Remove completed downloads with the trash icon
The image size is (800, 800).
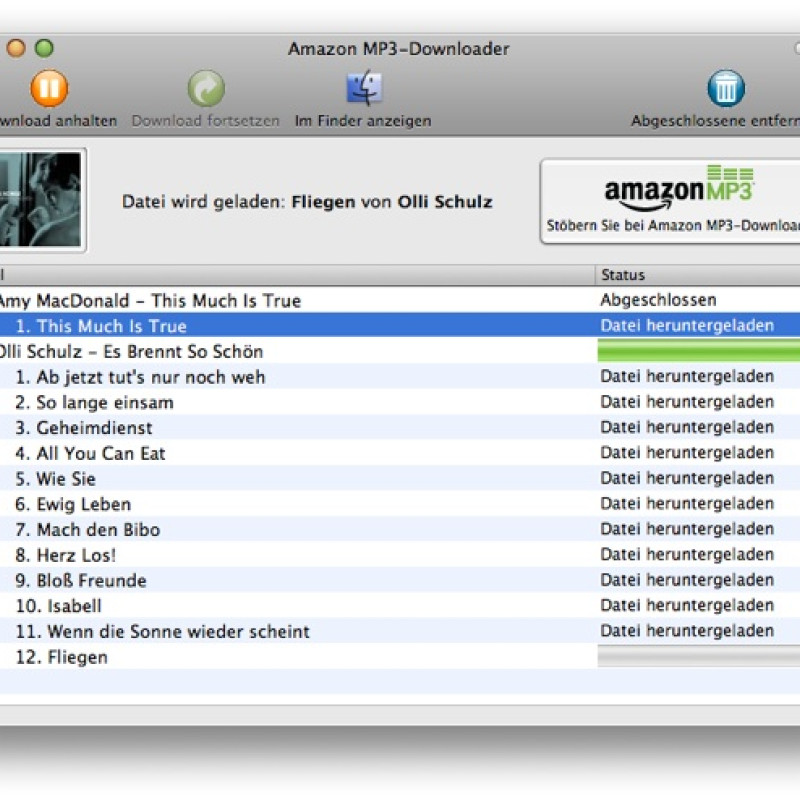coord(726,88)
